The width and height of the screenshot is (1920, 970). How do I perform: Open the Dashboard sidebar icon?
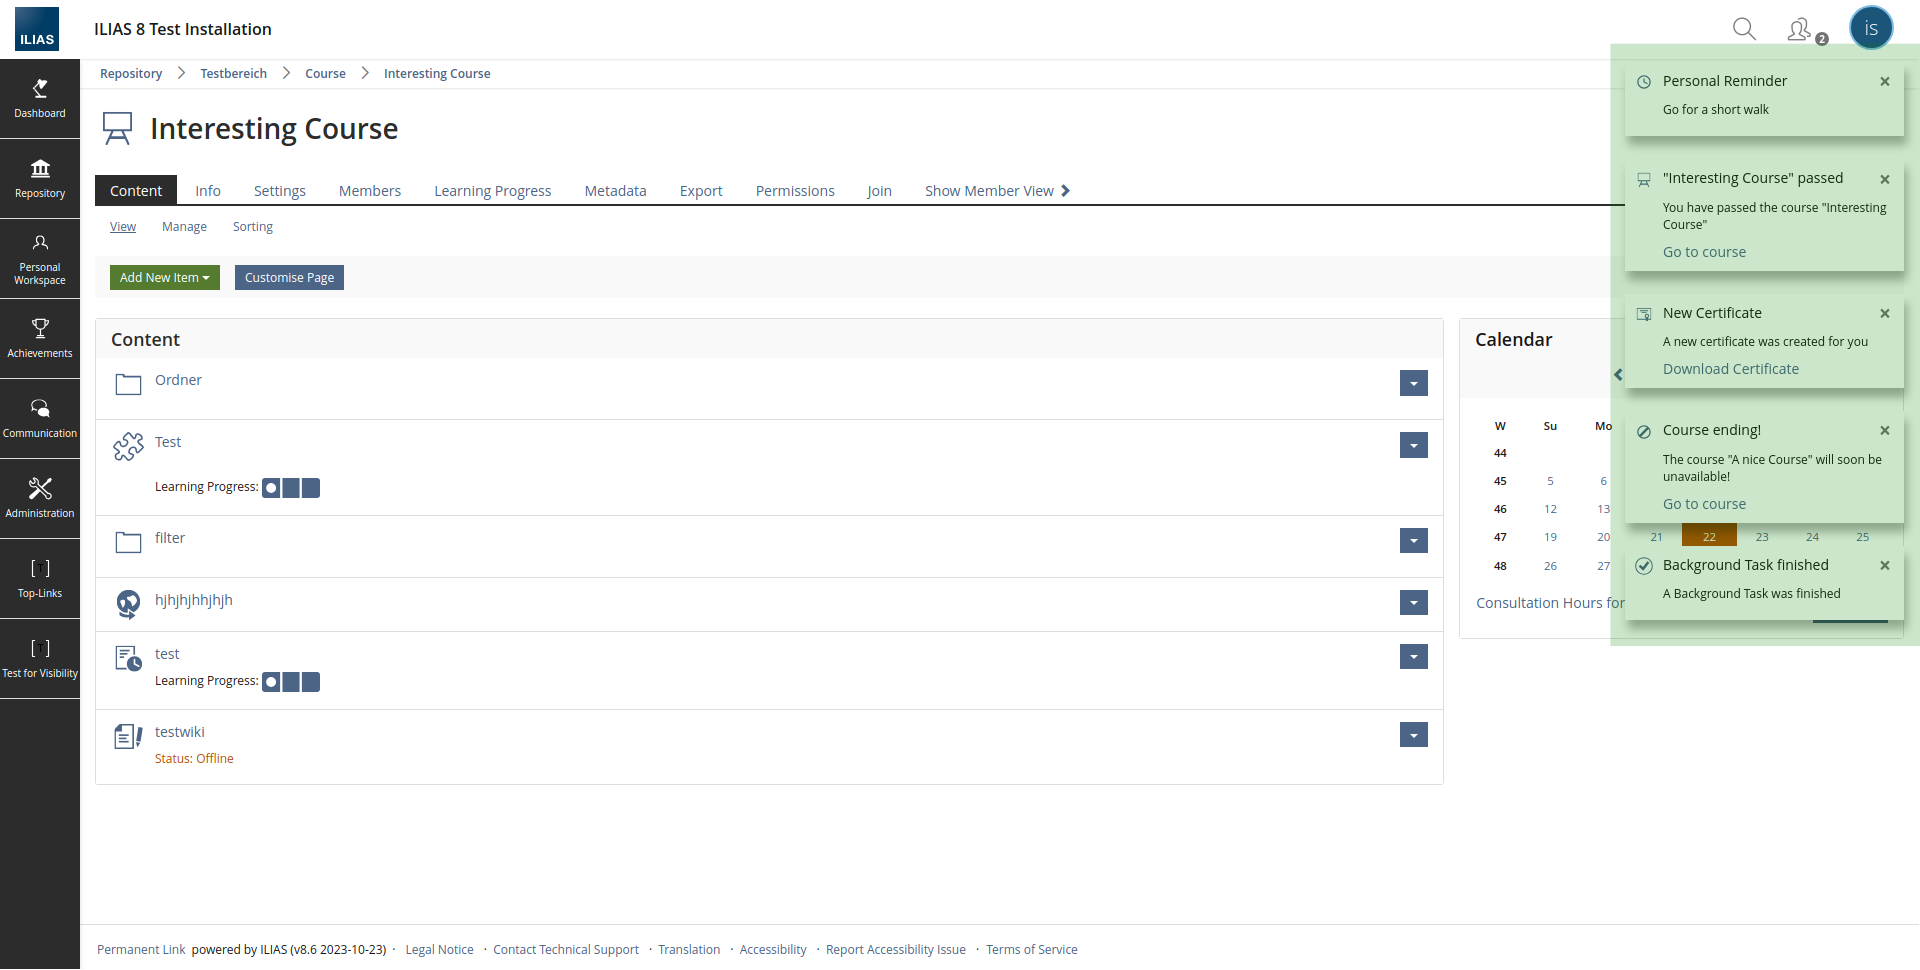tap(40, 98)
